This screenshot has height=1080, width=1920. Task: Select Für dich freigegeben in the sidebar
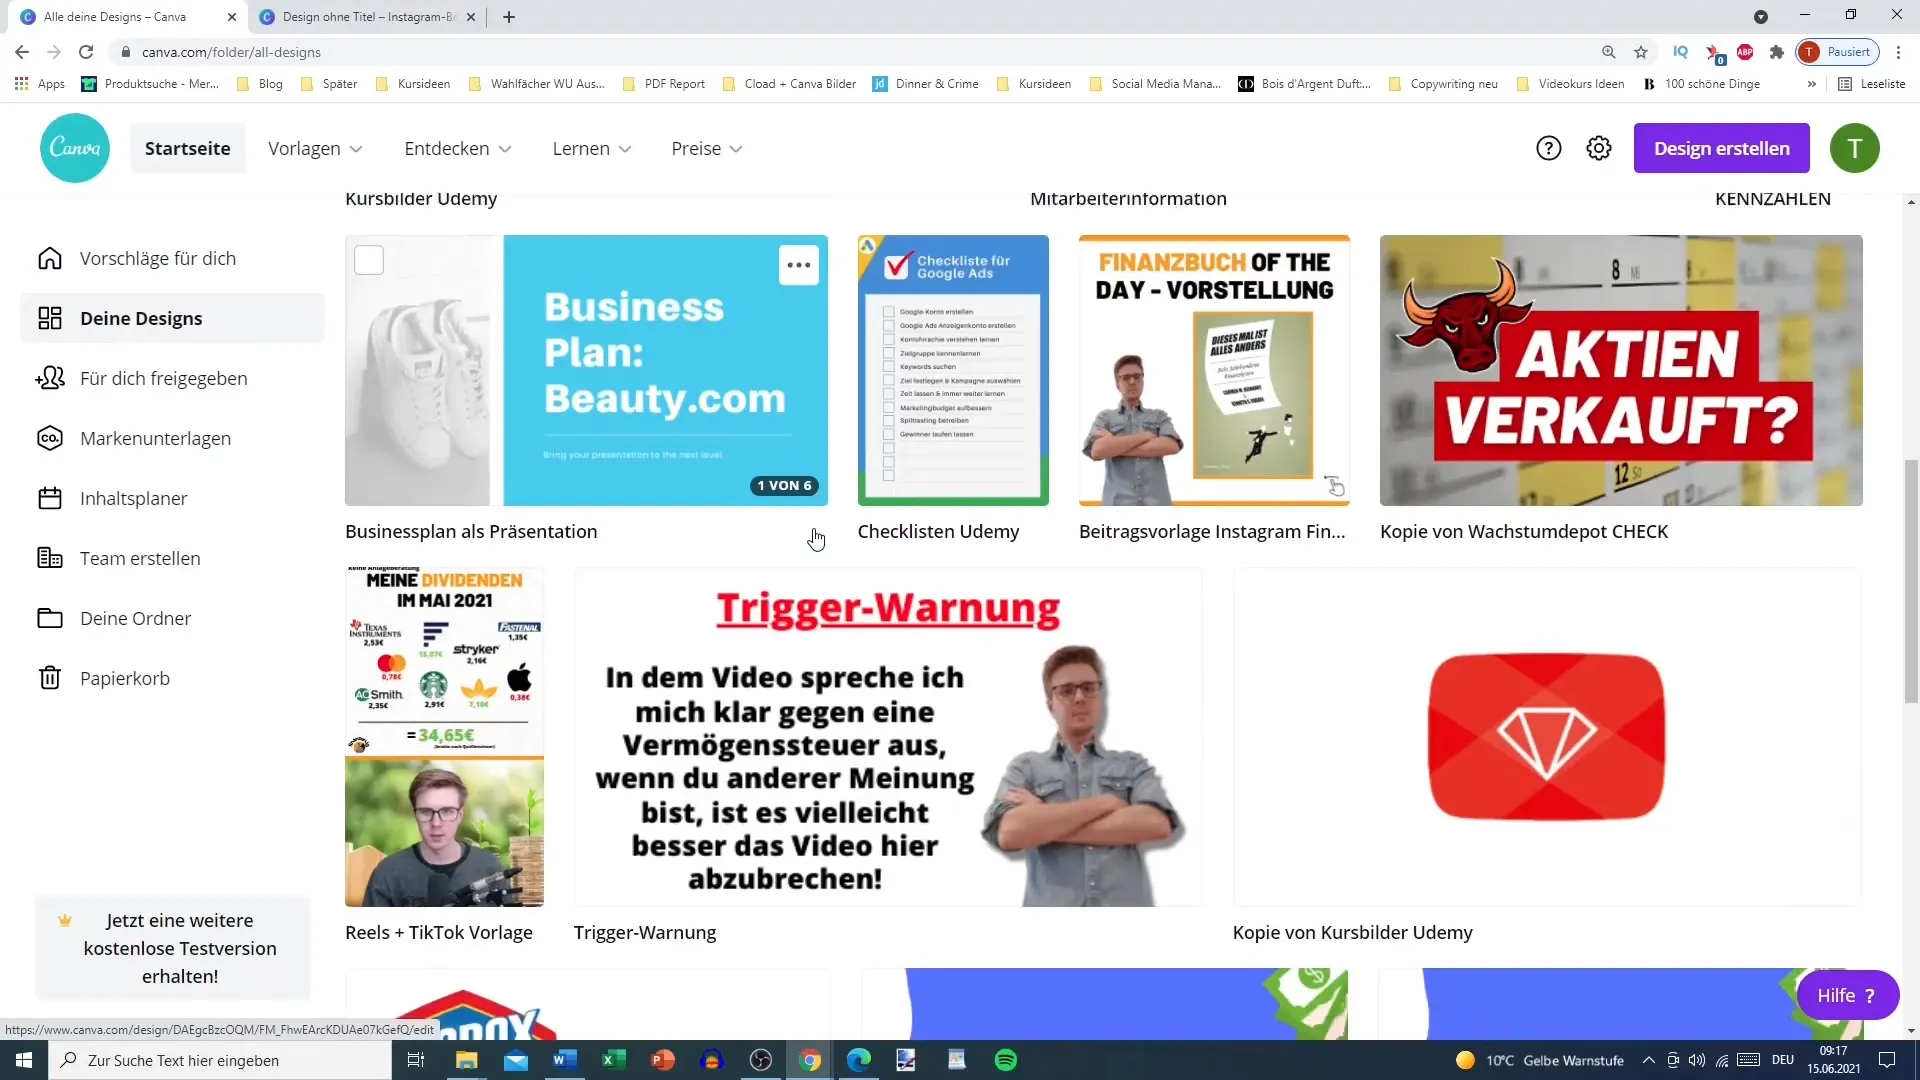coord(172,378)
